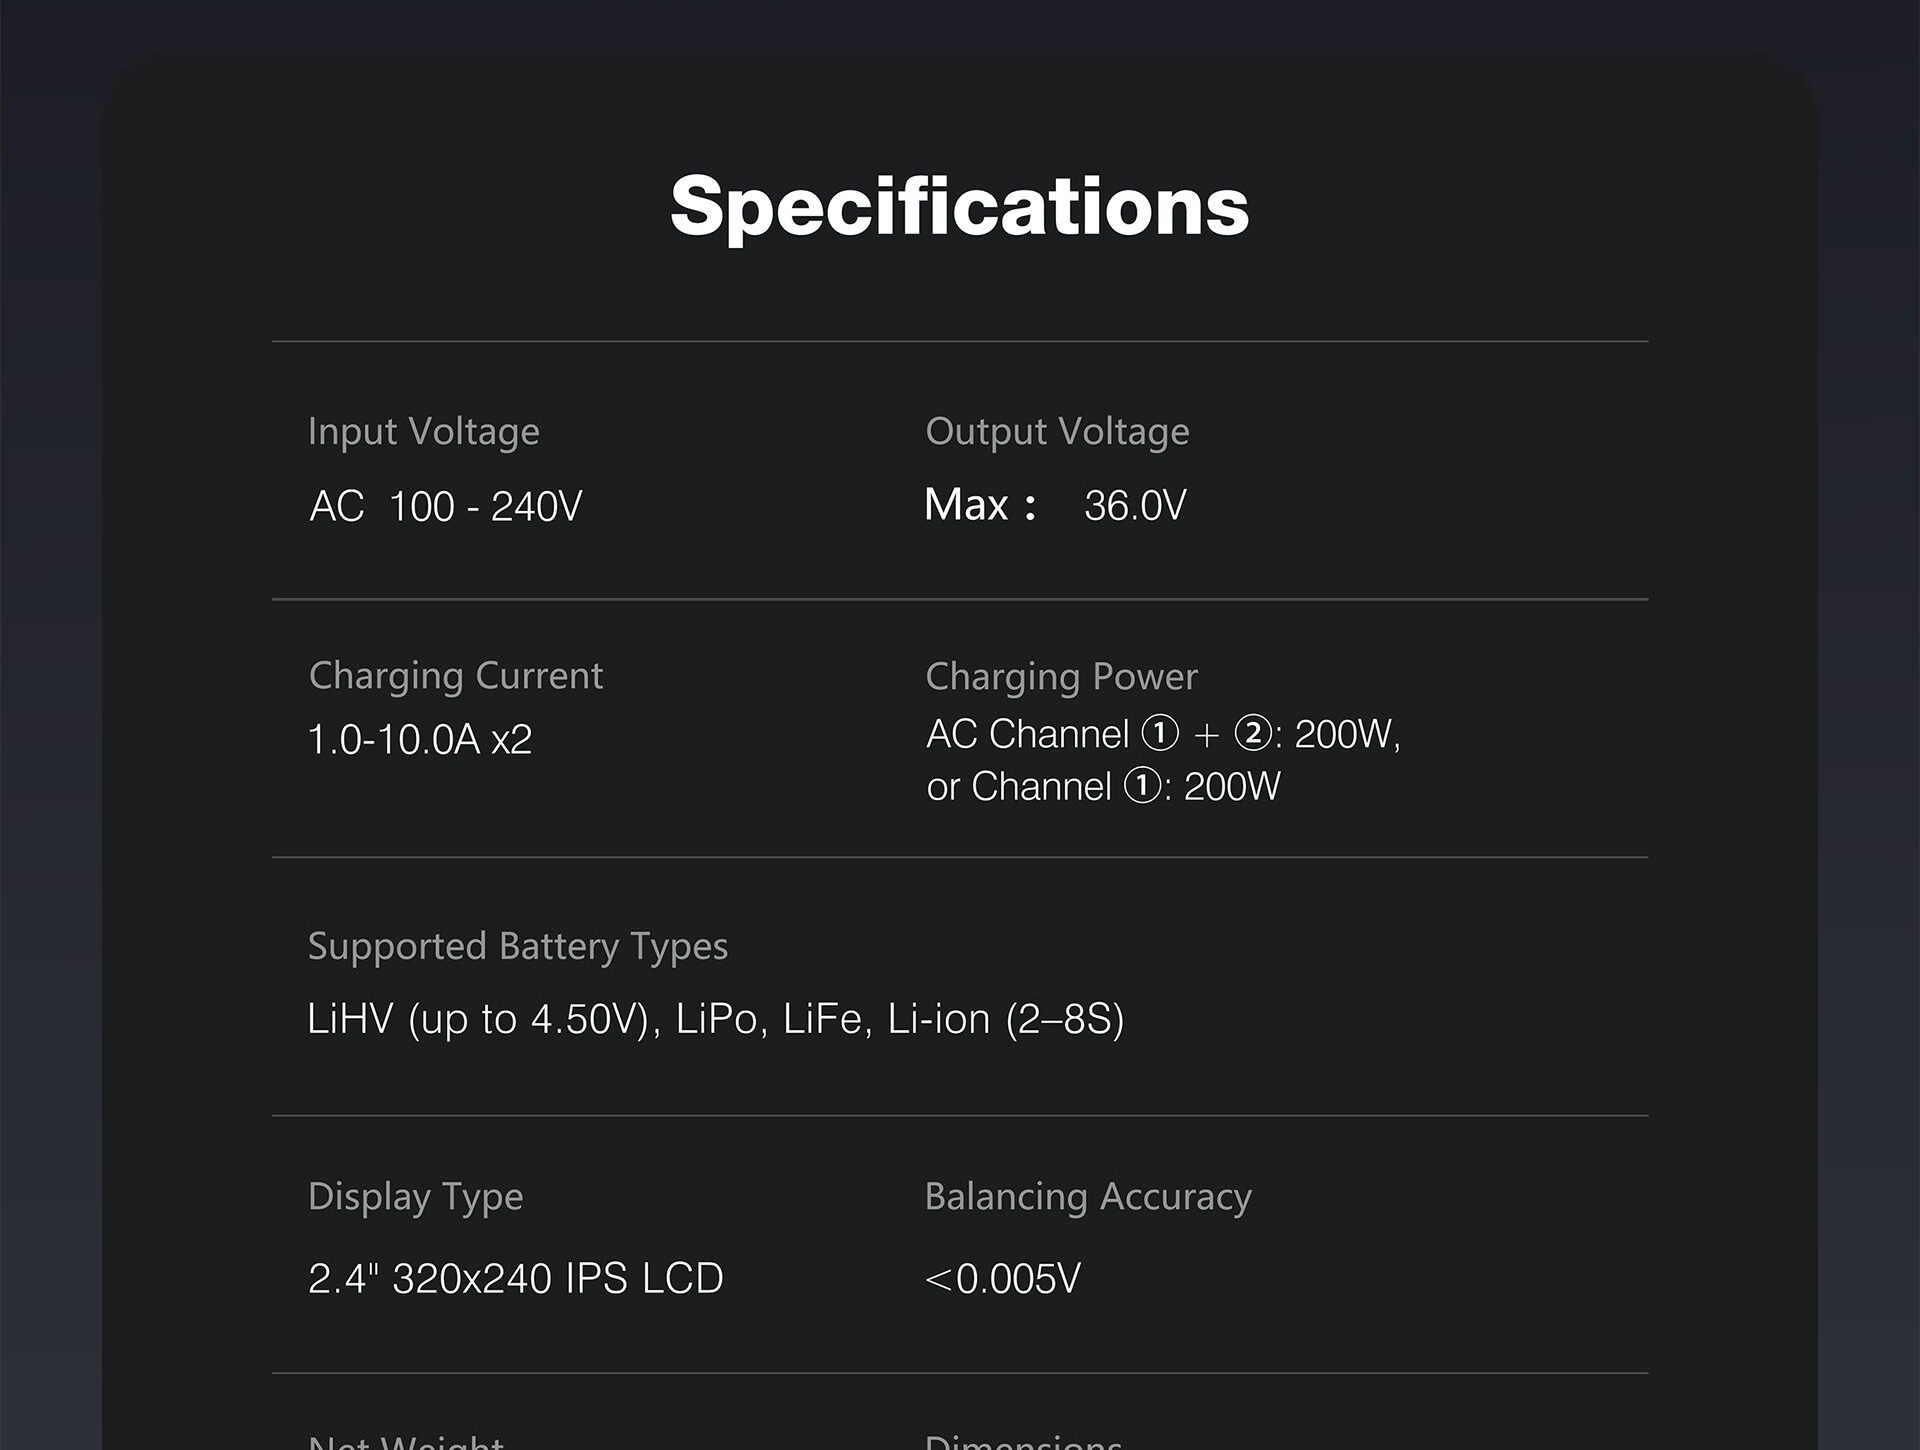Click the Output Voltage label
Screen dimensions: 1920x1450
click(x=1057, y=432)
